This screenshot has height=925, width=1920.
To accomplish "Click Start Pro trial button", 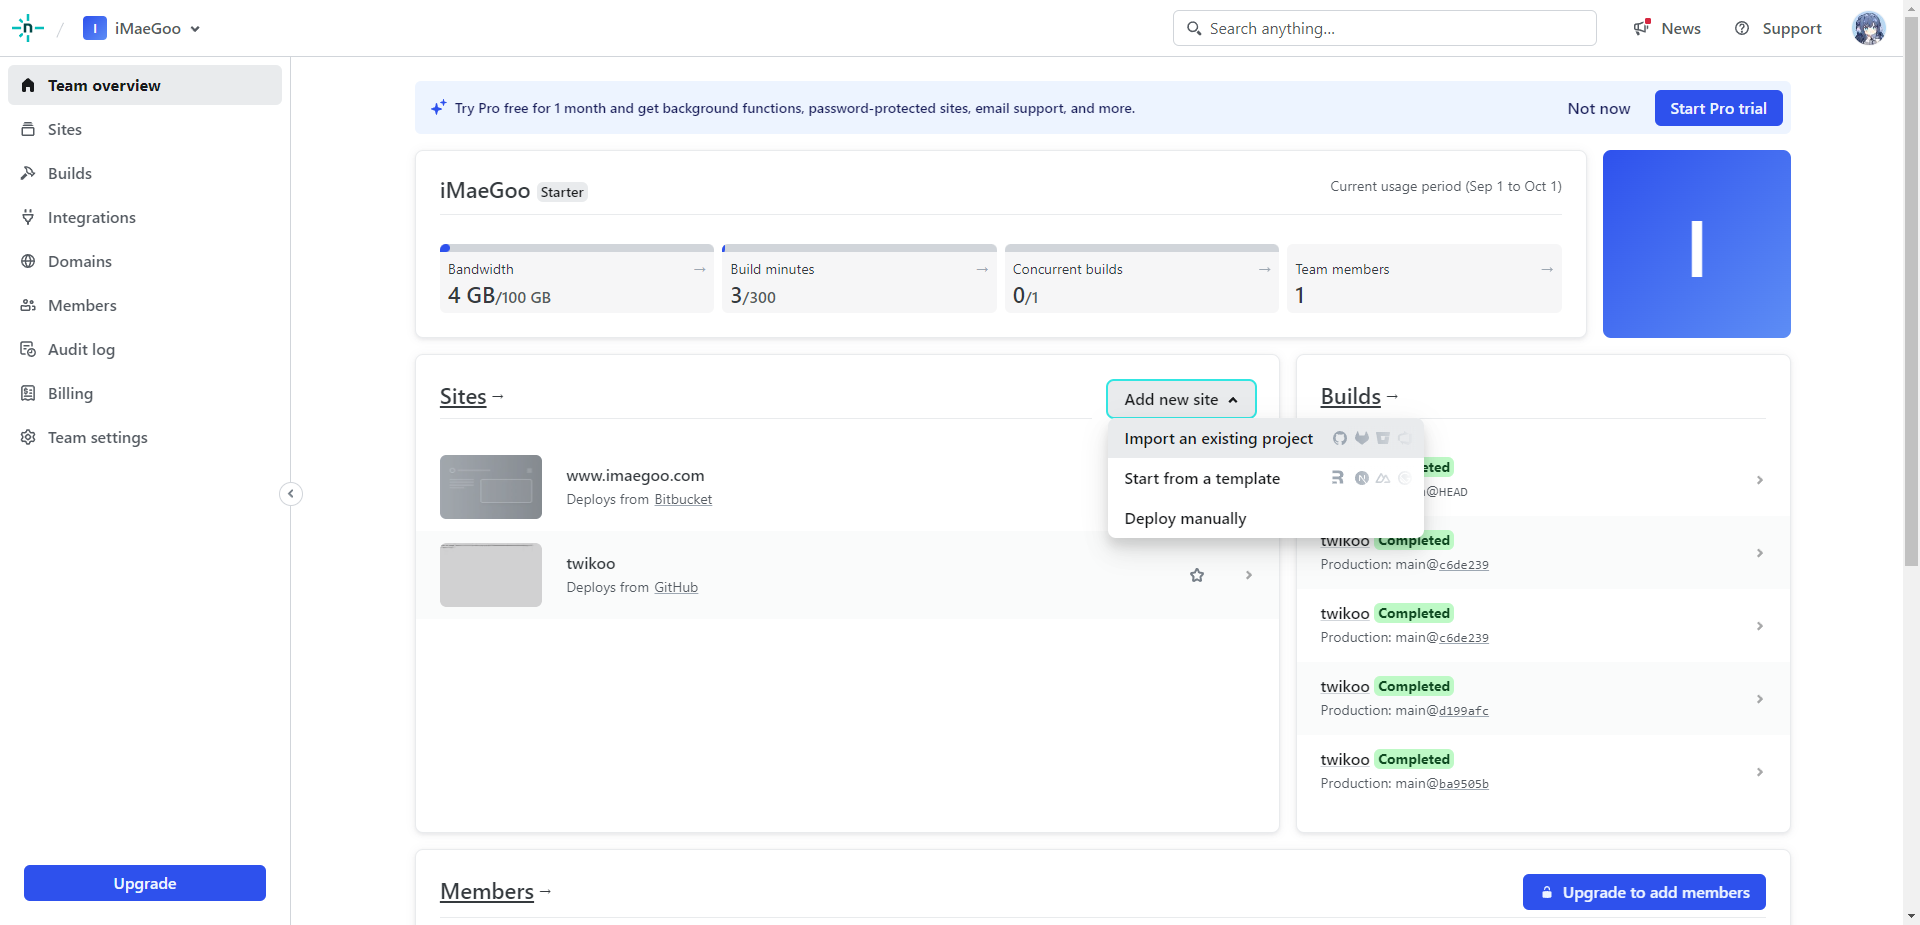I will (1718, 108).
